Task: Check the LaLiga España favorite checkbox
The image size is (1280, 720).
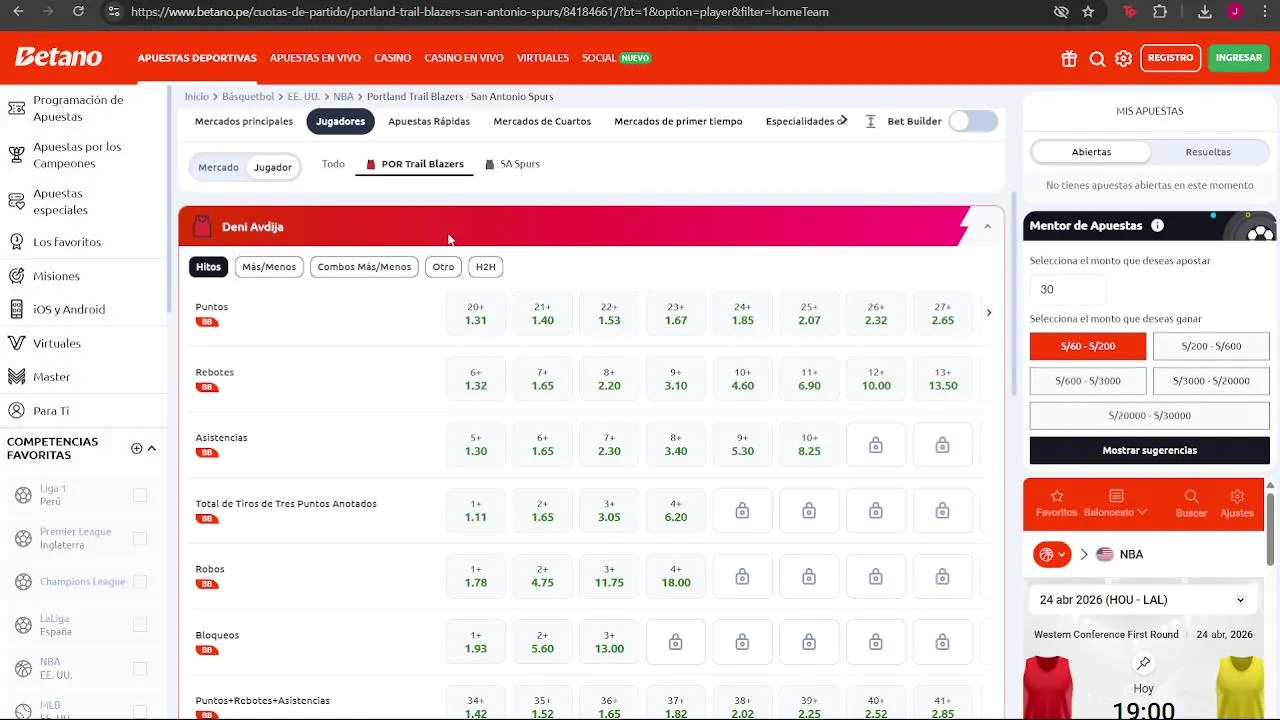Action: click(140, 625)
